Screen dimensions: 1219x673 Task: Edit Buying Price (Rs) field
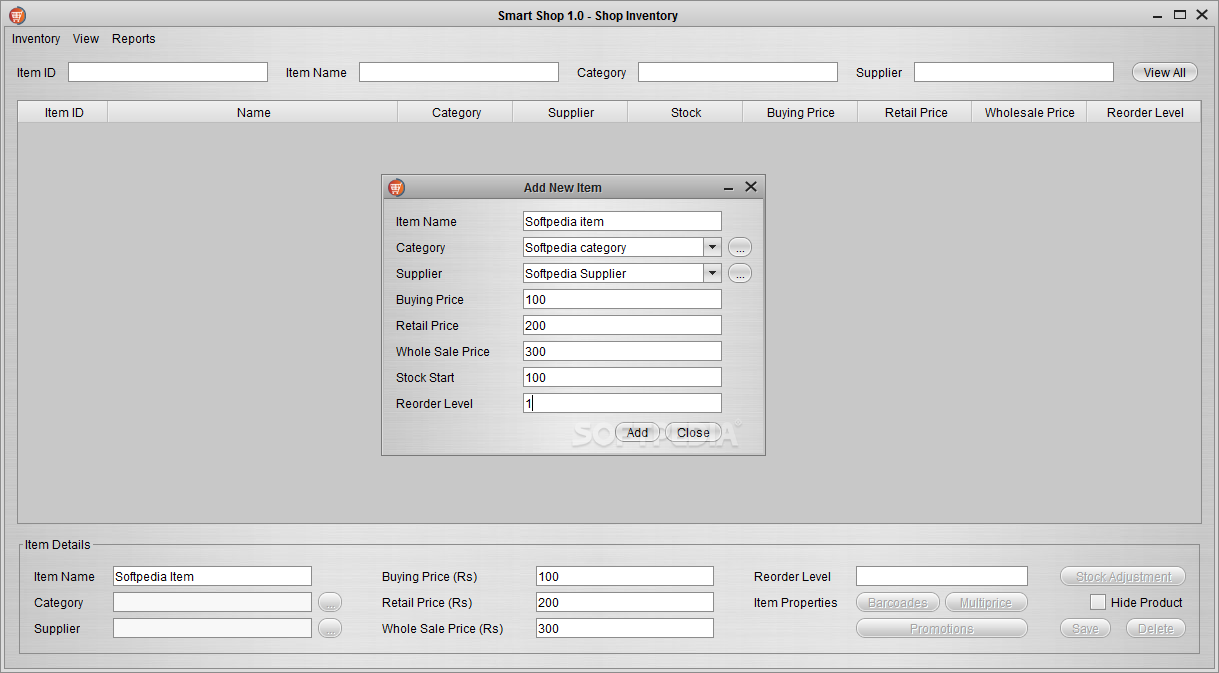[625, 576]
